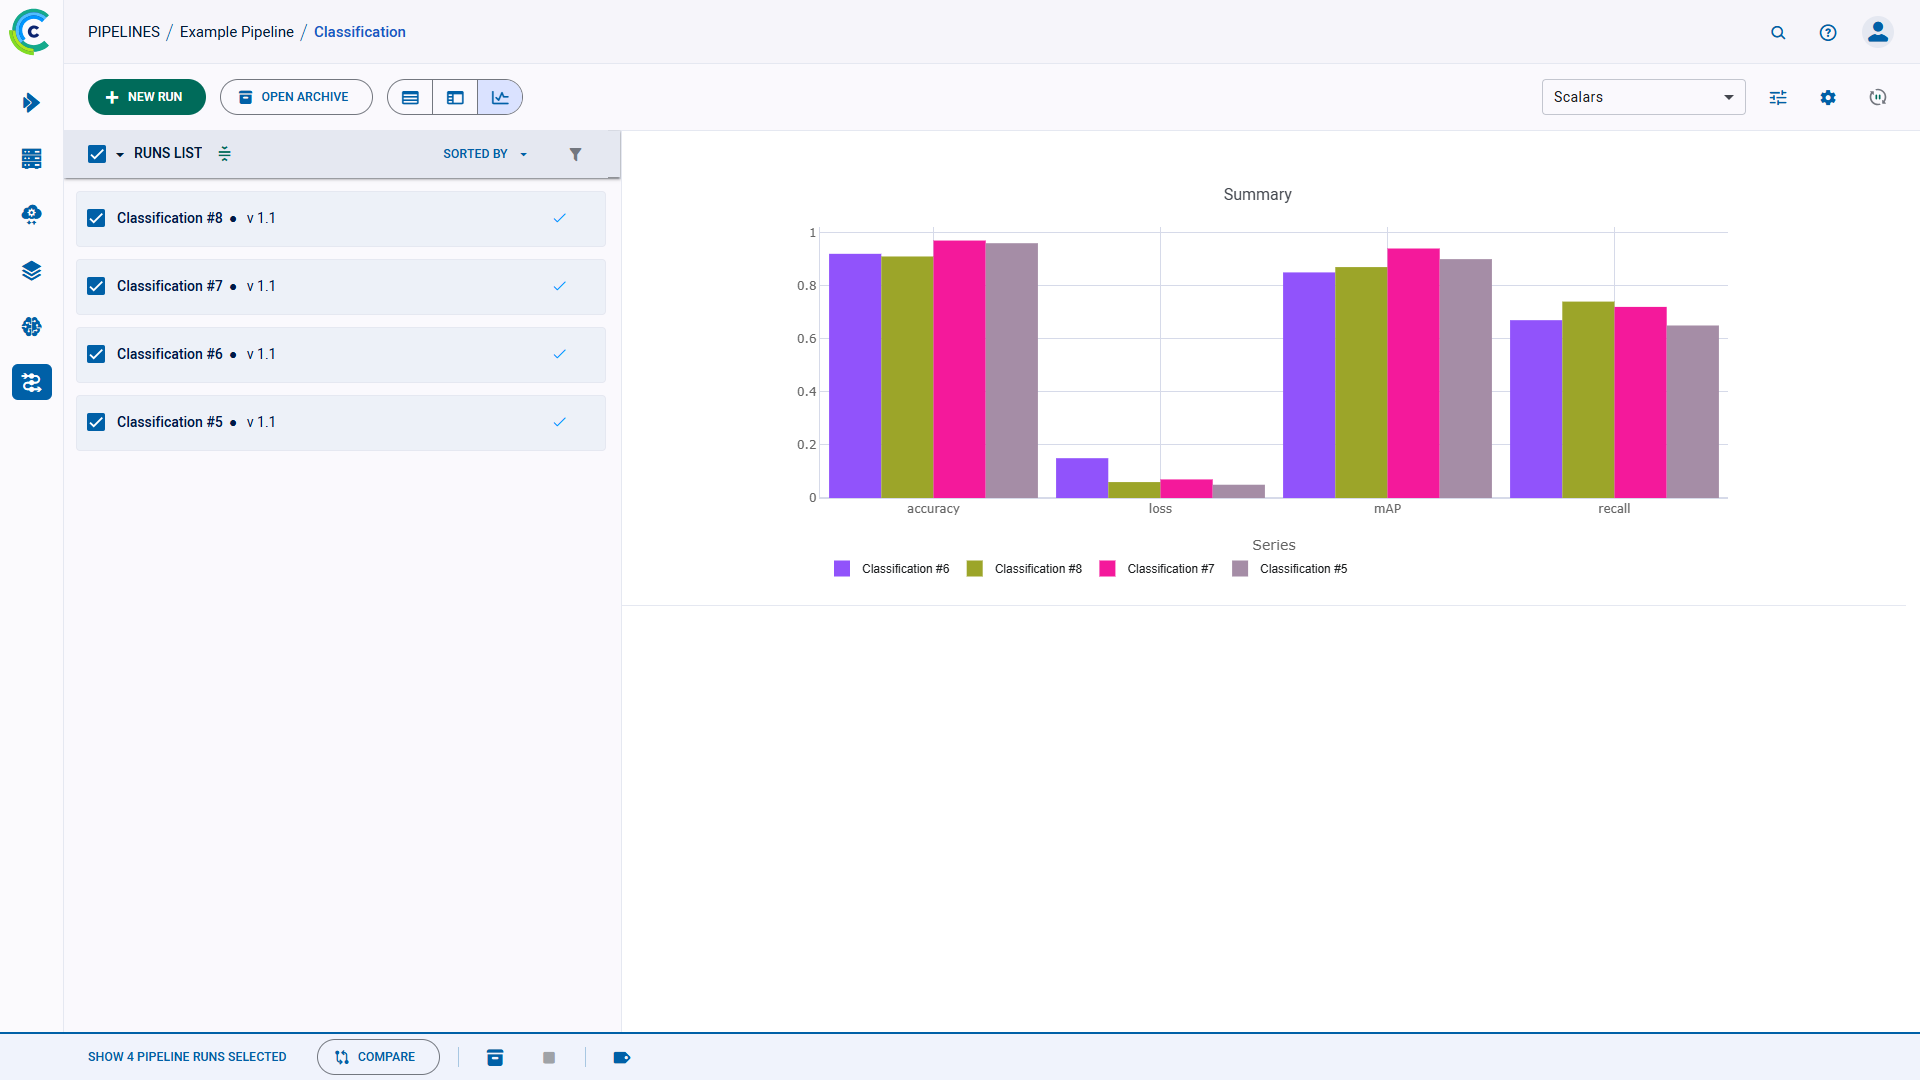The width and height of the screenshot is (1920, 1080).
Task: Click the chart view icon button
Action: 500,97
